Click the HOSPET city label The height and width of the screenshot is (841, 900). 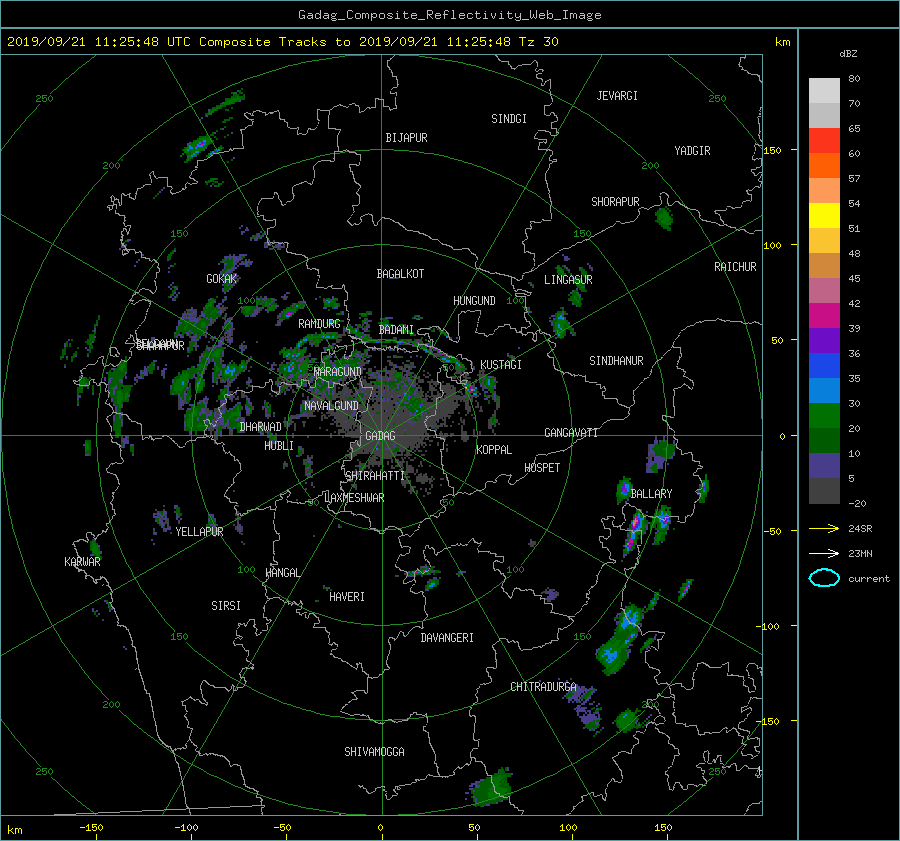[x=542, y=468]
